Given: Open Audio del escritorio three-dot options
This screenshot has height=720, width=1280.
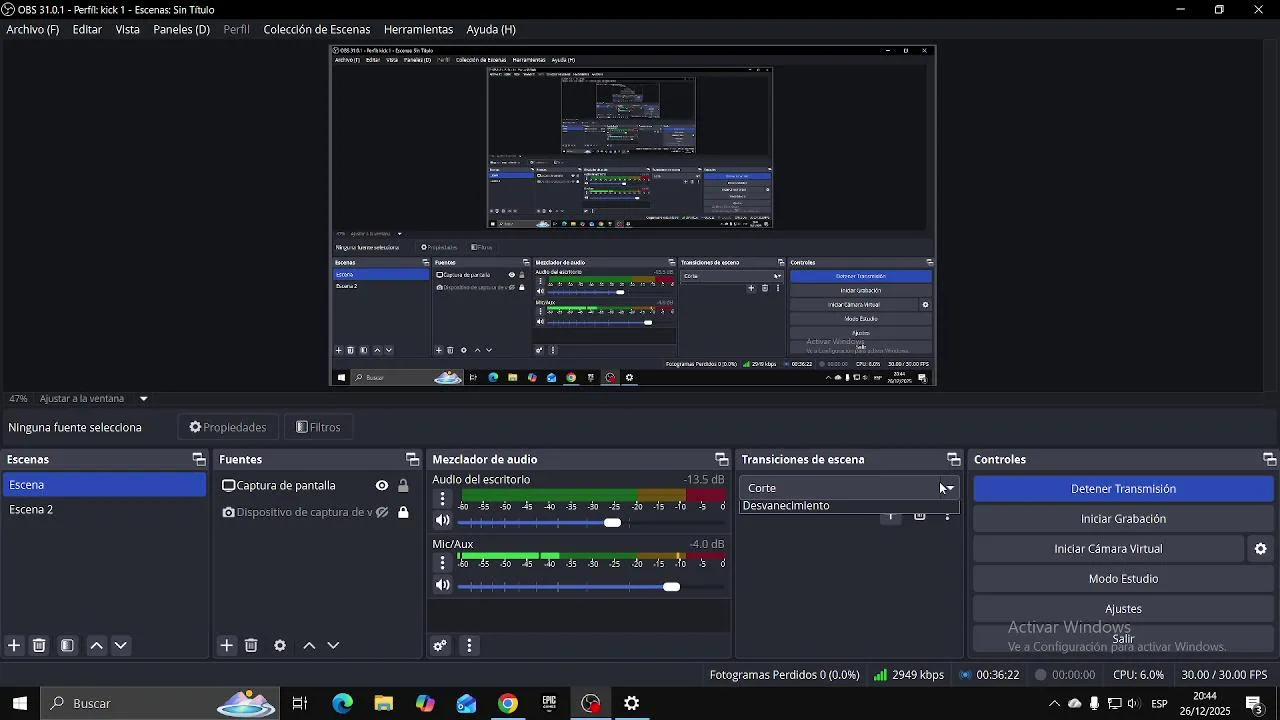Looking at the screenshot, I should click(x=442, y=498).
